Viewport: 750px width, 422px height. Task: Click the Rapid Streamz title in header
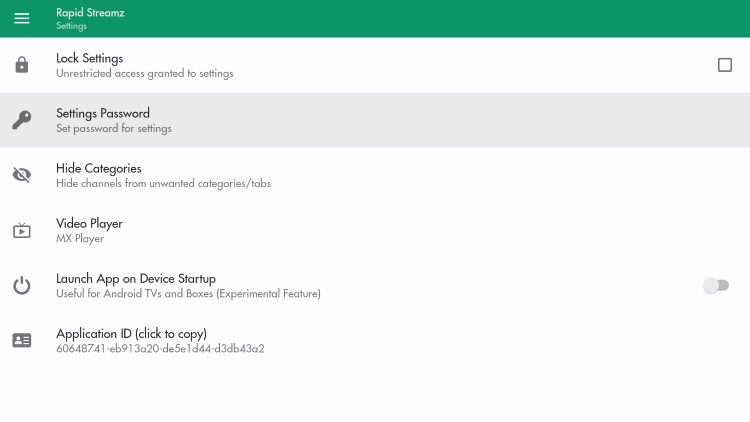point(90,12)
